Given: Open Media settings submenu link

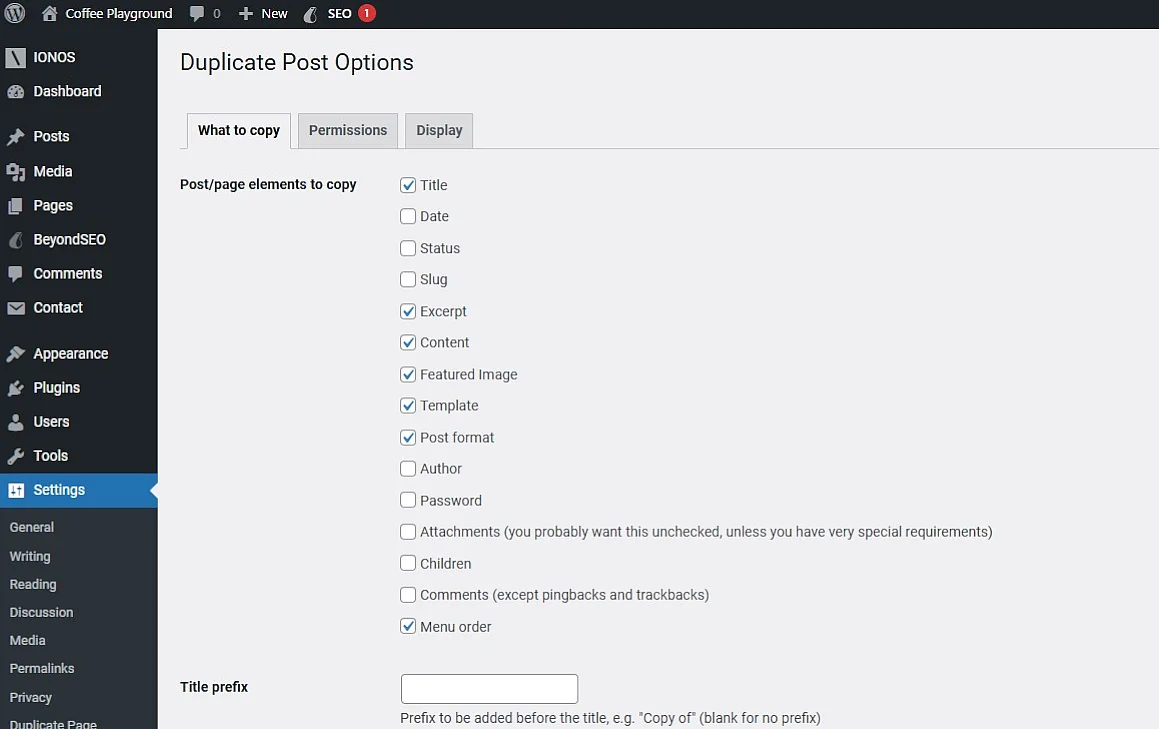Looking at the screenshot, I should [27, 640].
